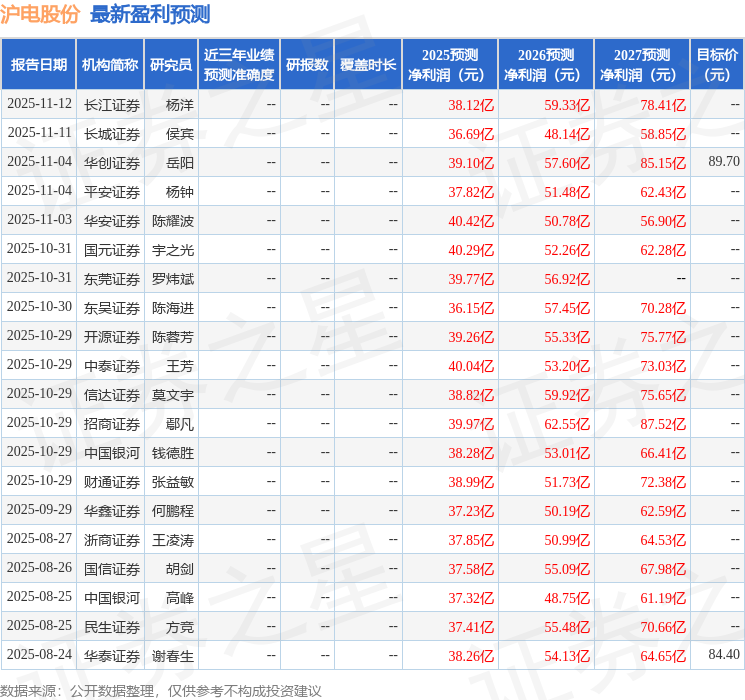Click the 财通证券 institution cell
745x700 pixels.
click(x=112, y=481)
